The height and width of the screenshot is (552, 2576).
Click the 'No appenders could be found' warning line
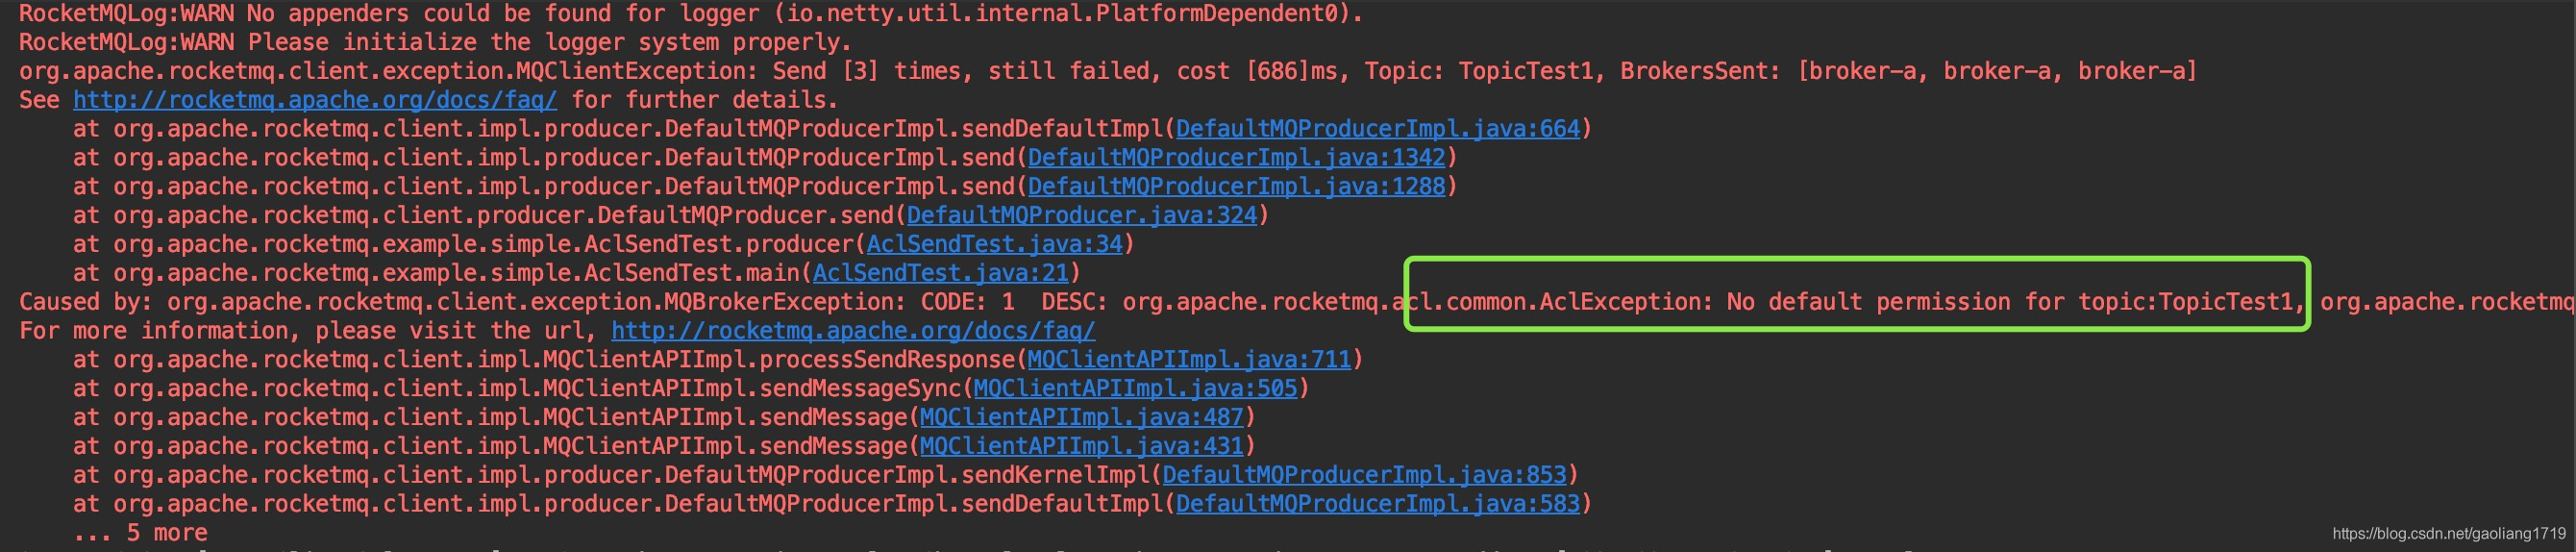[690, 14]
